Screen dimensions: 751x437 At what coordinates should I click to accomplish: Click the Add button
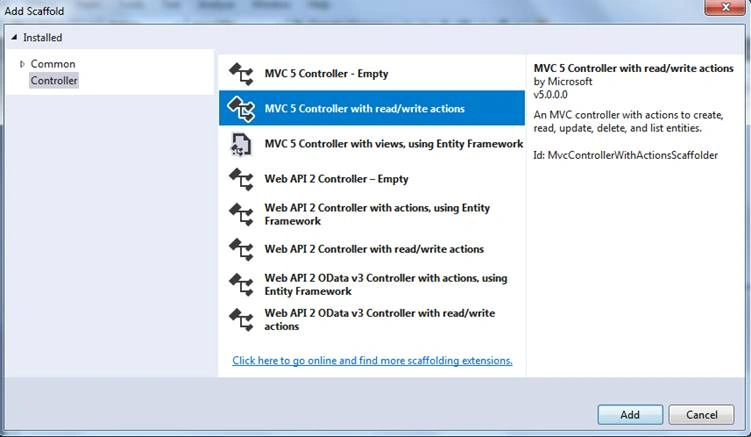pyautogui.click(x=630, y=414)
